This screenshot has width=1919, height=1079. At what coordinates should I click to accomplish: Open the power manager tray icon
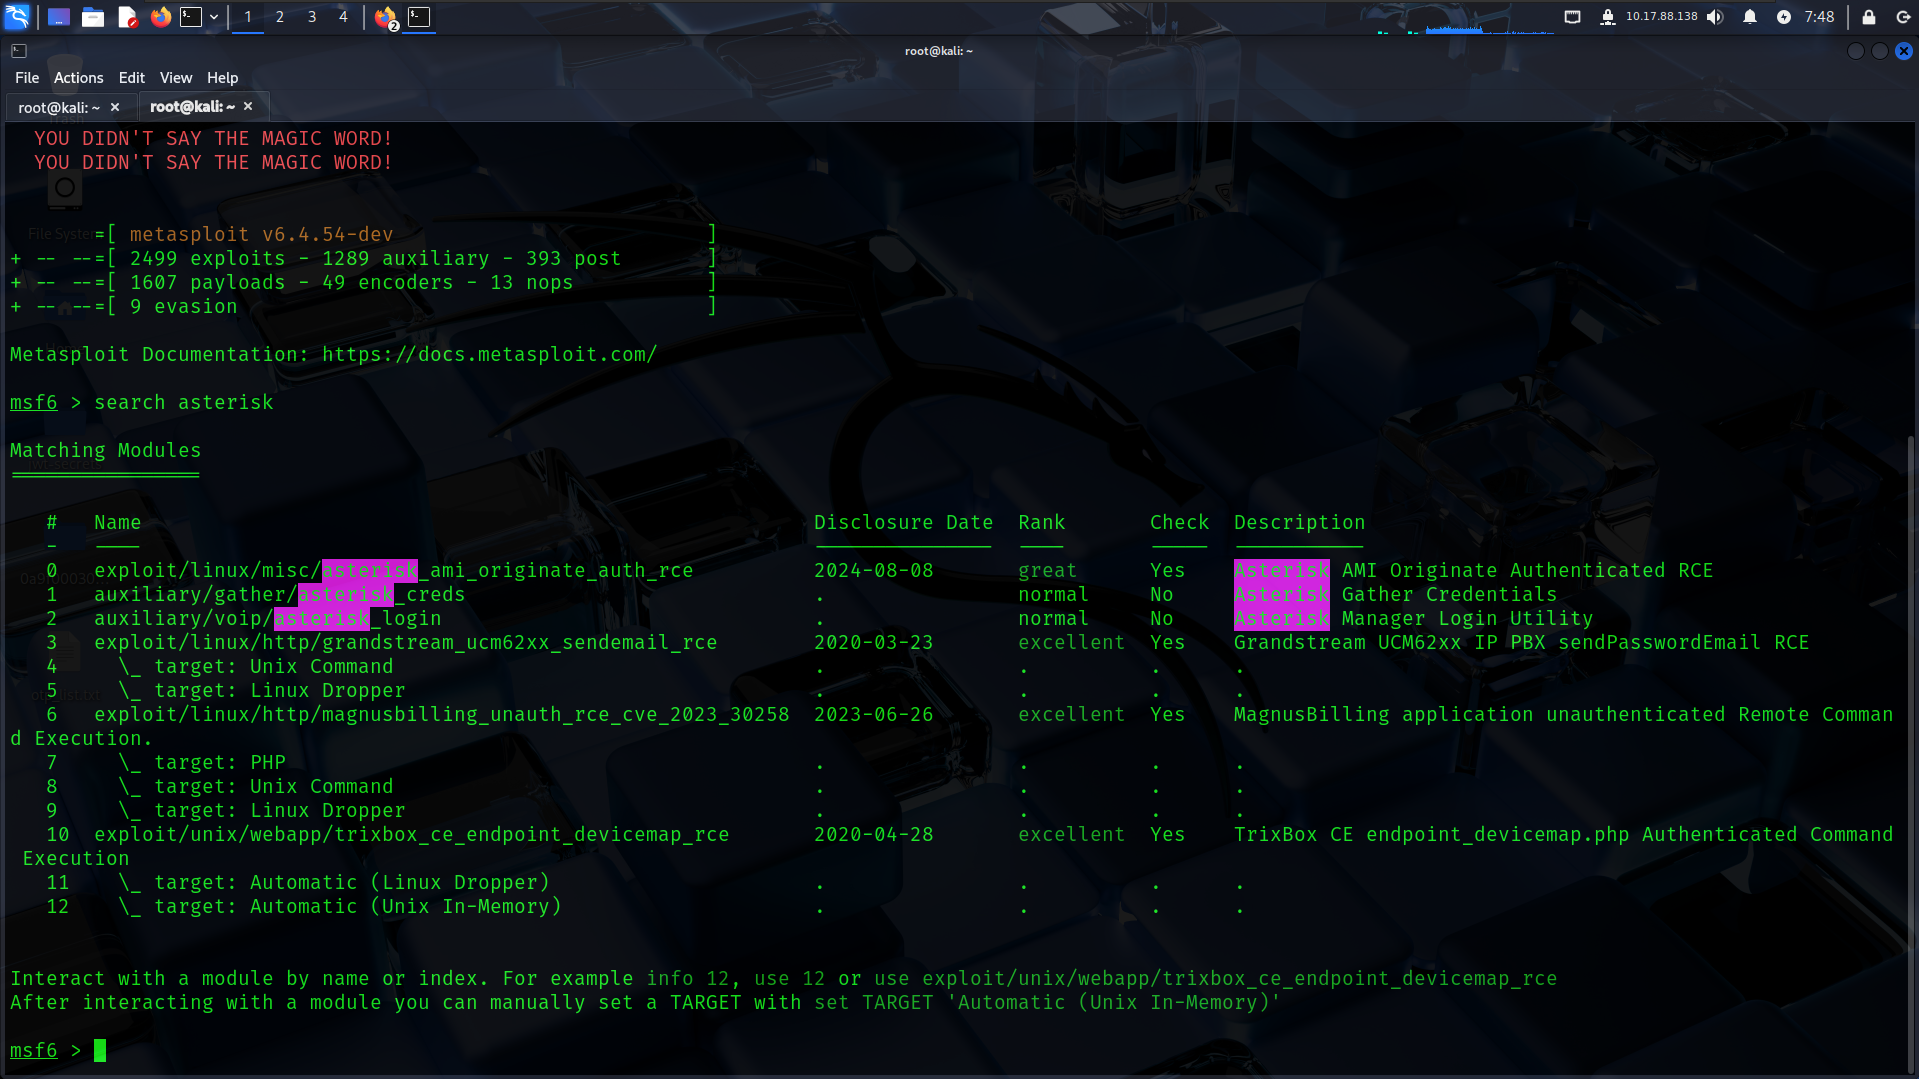click(1784, 17)
